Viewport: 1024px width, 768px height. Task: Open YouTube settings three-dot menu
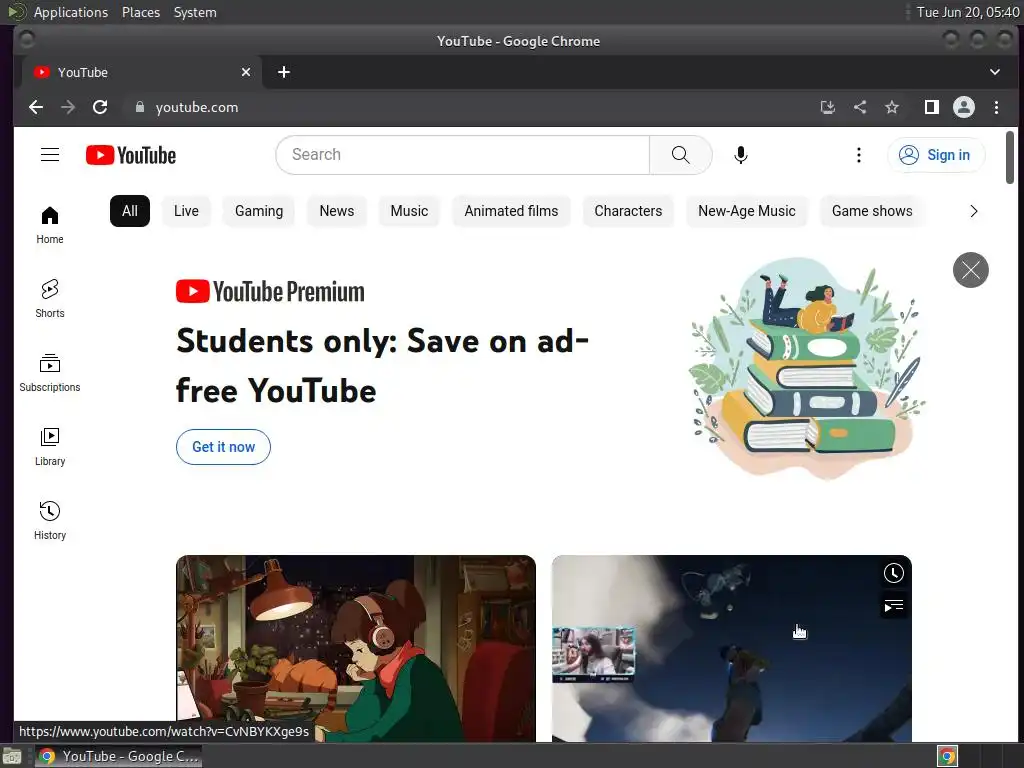tap(859, 155)
